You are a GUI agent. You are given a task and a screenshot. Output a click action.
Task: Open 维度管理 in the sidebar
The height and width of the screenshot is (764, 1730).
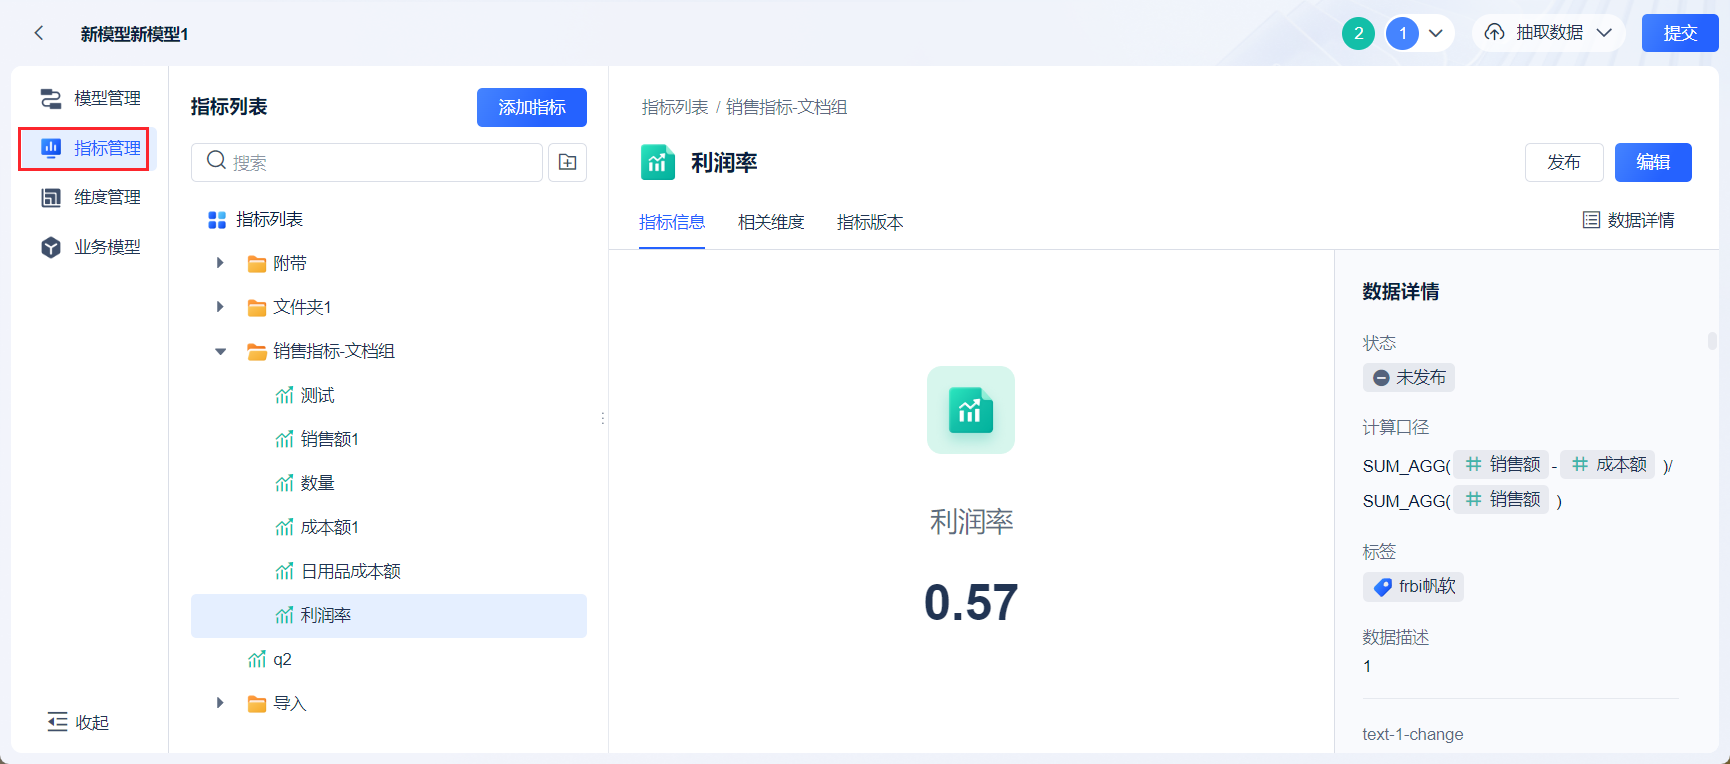[x=89, y=197]
